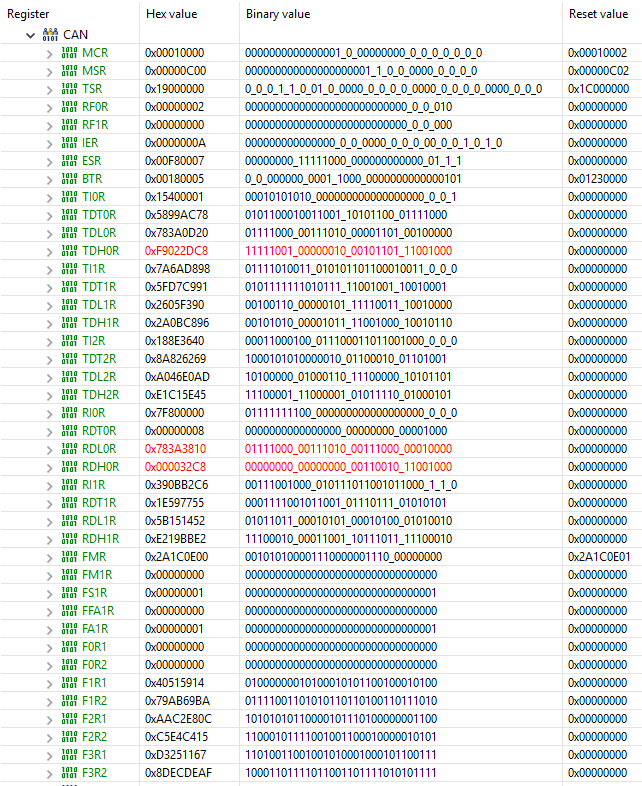Image resolution: width=642 pixels, height=786 pixels.
Task: Click the Register column header
Action: [28, 14]
